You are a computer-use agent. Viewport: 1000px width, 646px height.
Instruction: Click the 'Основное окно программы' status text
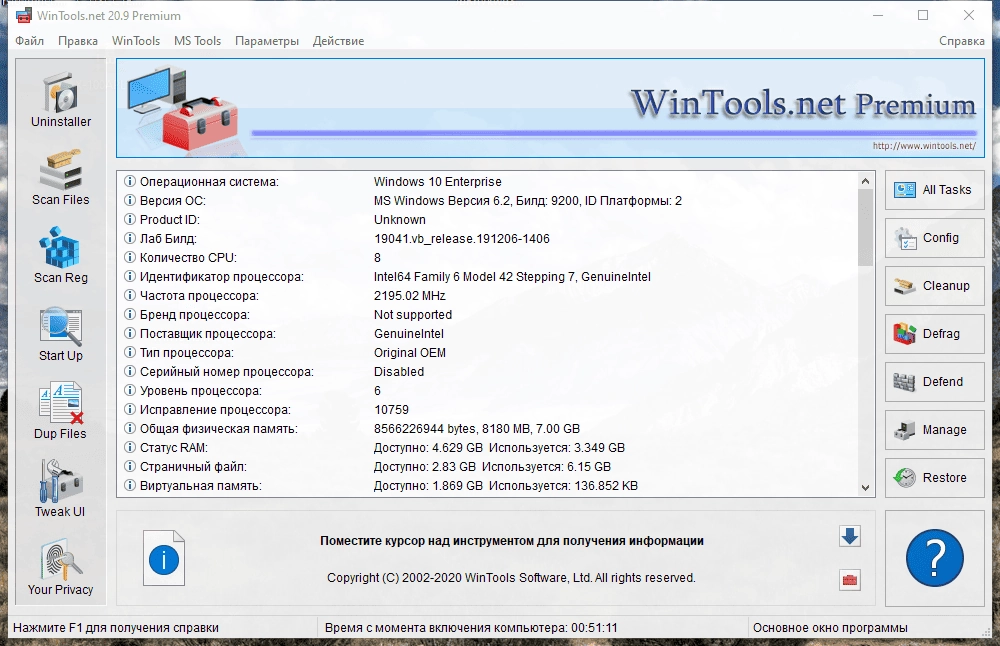click(x=830, y=628)
